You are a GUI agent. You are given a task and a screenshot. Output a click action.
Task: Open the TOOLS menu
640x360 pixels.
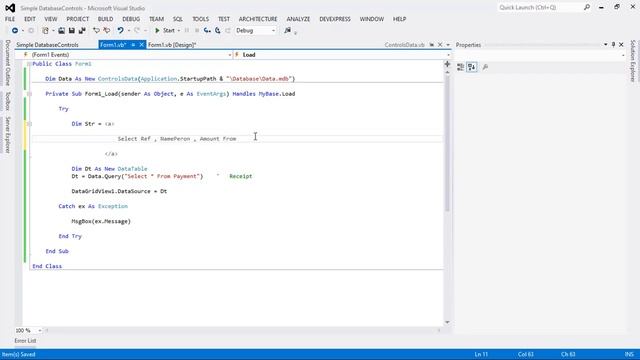coord(200,19)
